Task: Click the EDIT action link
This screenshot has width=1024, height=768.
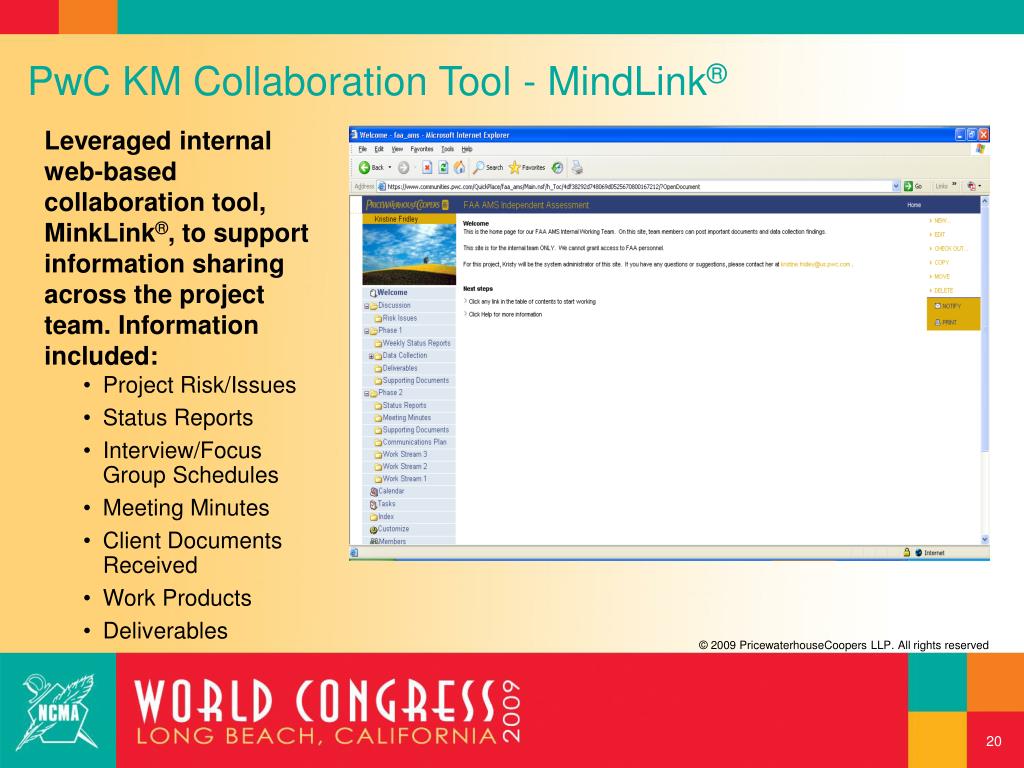Action: [938, 234]
